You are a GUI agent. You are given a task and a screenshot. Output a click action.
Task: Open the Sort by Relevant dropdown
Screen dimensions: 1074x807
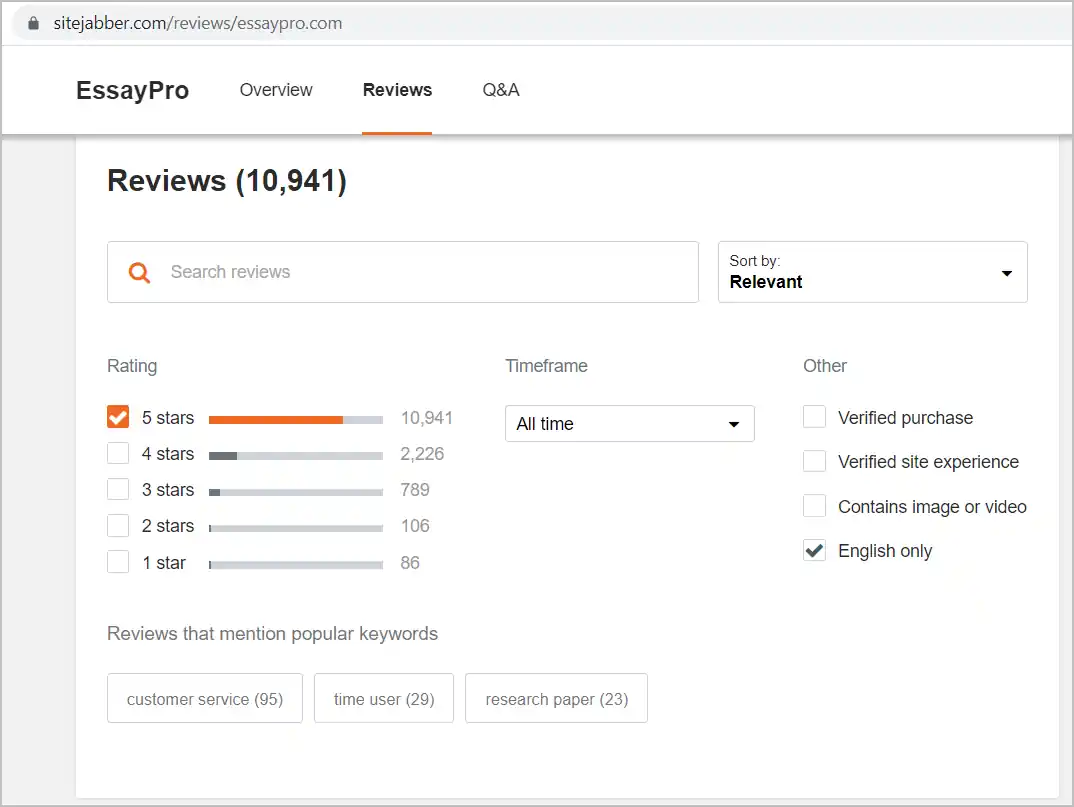tap(873, 272)
